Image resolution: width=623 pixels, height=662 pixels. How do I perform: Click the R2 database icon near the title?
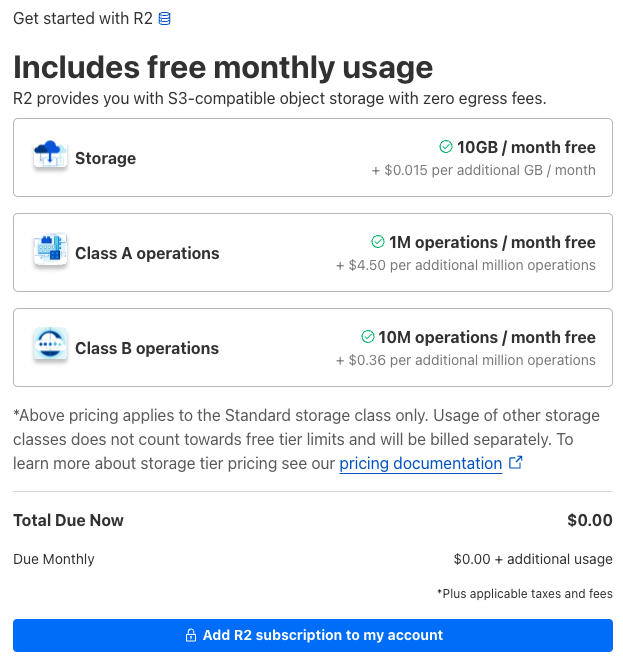[165, 19]
